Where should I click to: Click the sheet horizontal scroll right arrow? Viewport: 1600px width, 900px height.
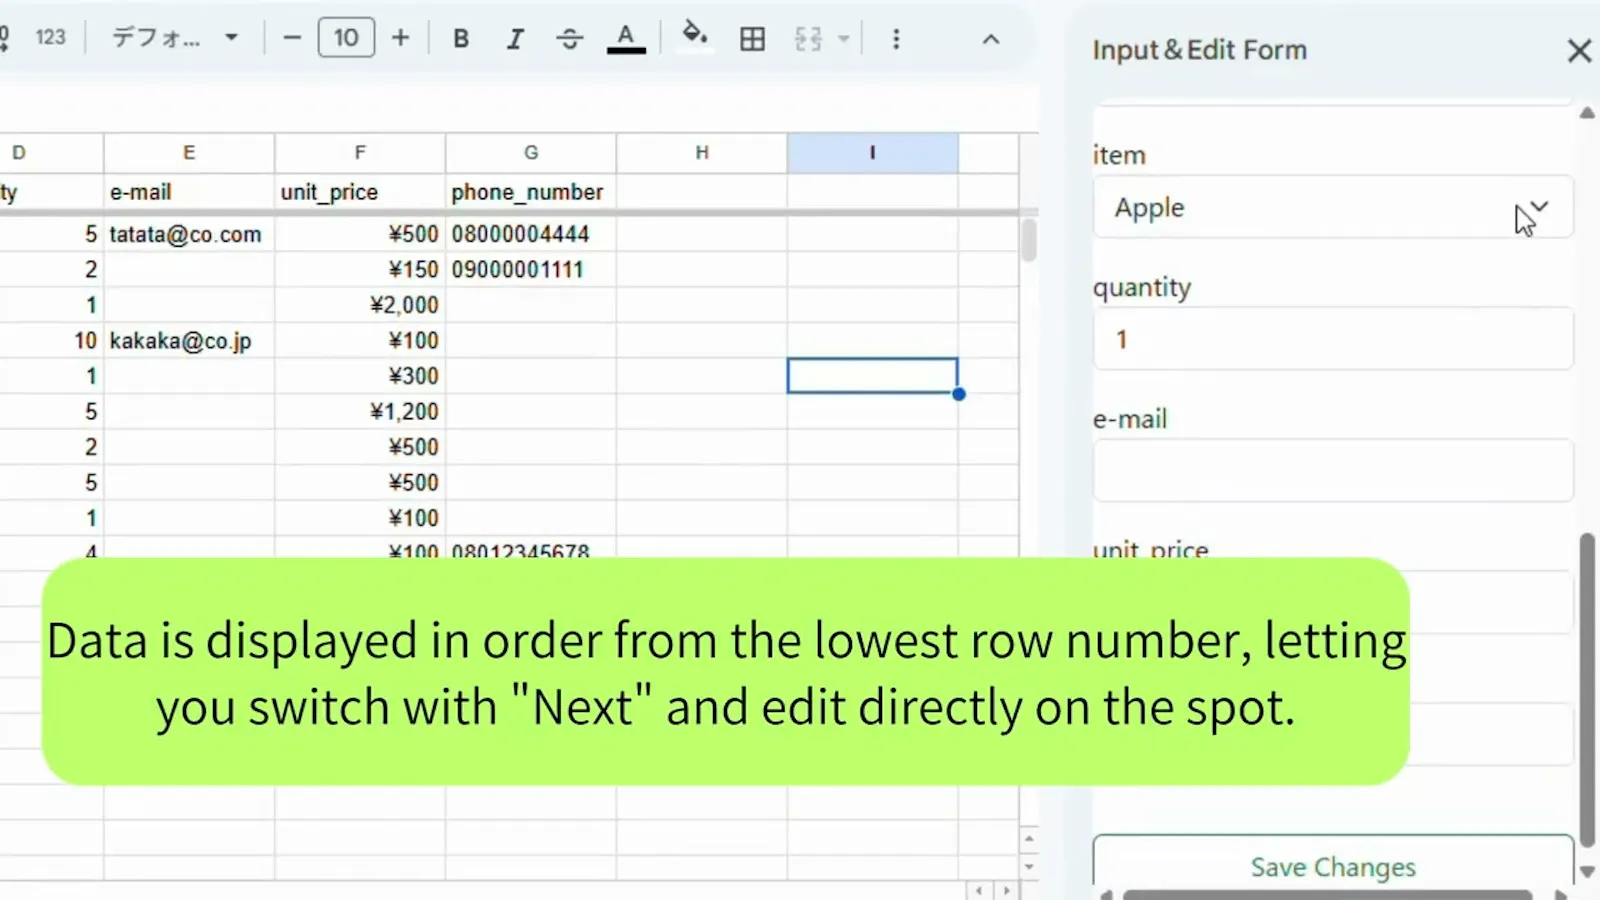pyautogui.click(x=1007, y=890)
